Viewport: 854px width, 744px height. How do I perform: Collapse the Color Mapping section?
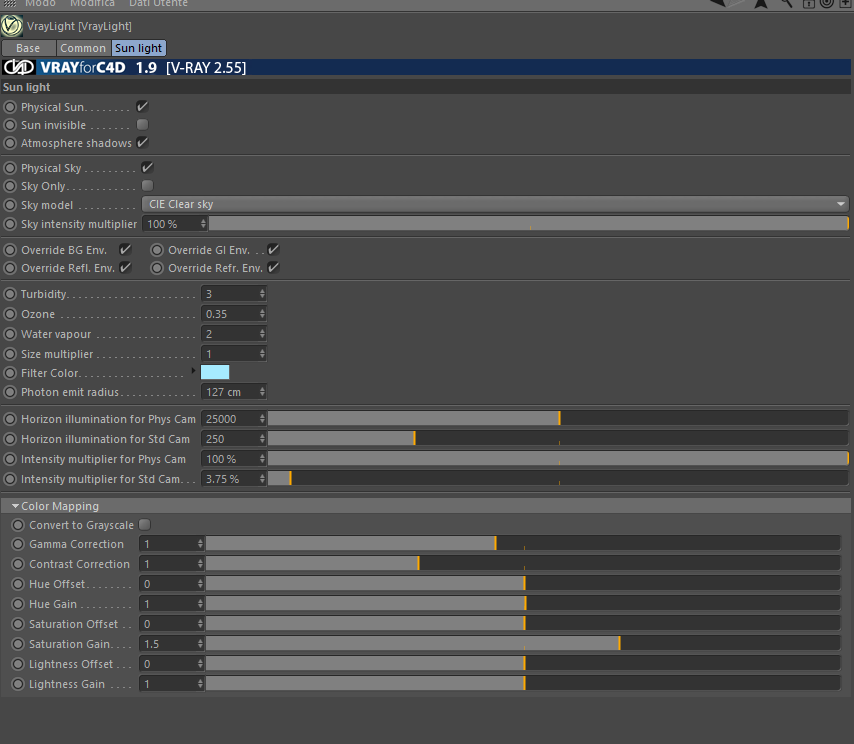tap(15, 506)
